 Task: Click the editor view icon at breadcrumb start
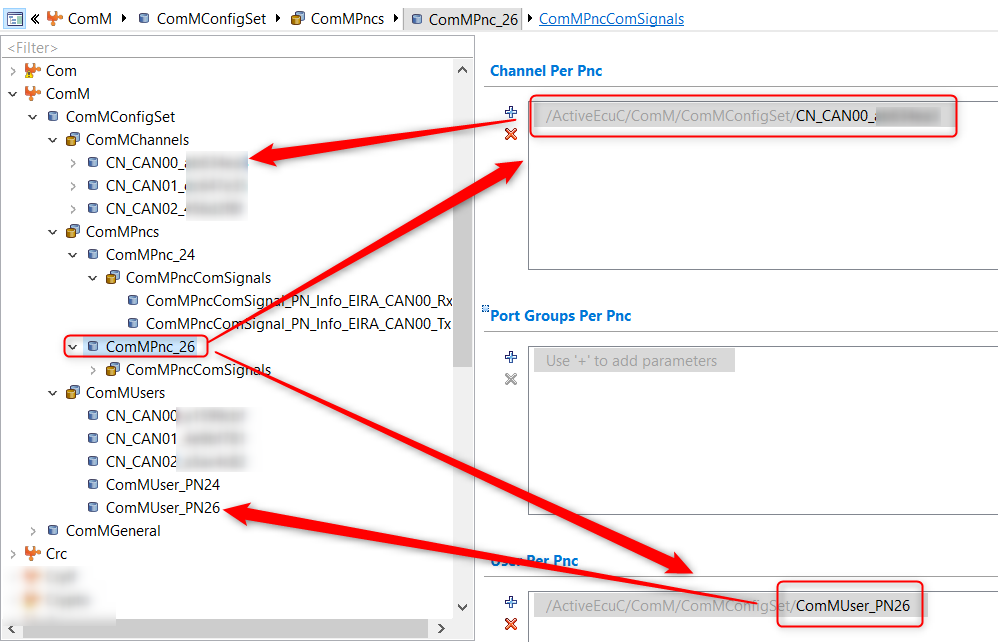(x=14, y=18)
